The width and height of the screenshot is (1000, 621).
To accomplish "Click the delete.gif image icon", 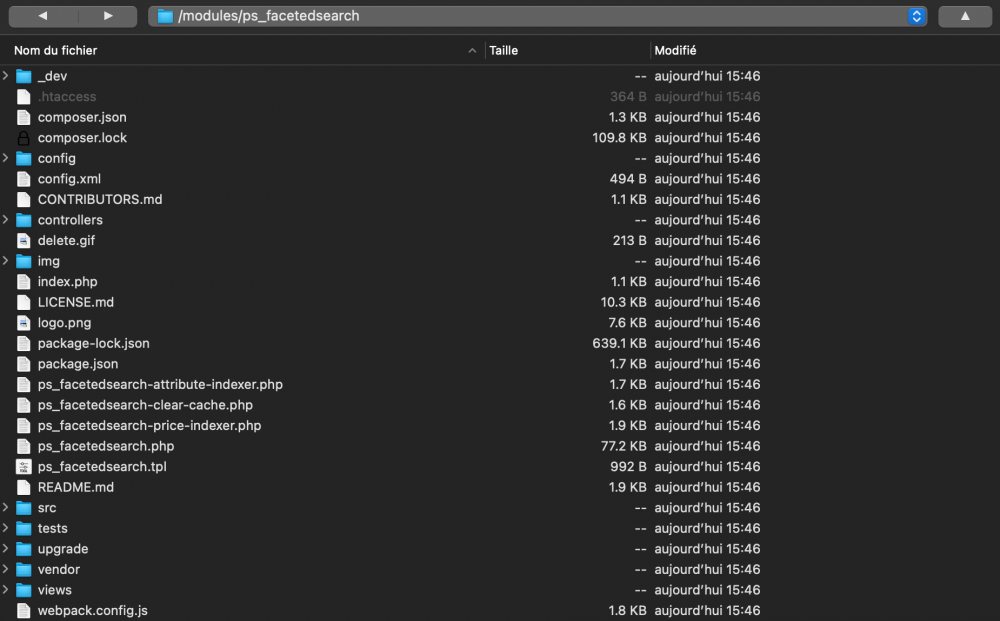I will click(x=24, y=240).
